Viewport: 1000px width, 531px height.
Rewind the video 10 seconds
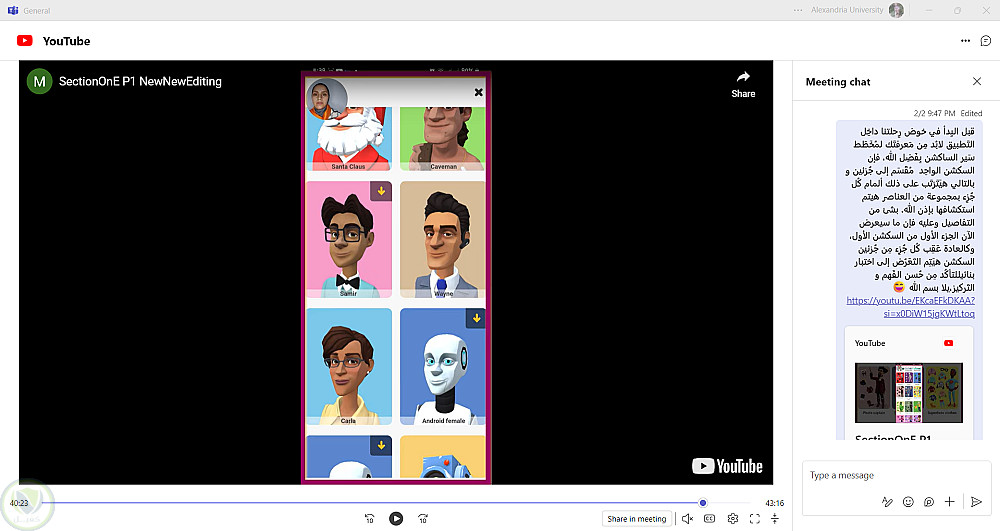[x=369, y=519]
